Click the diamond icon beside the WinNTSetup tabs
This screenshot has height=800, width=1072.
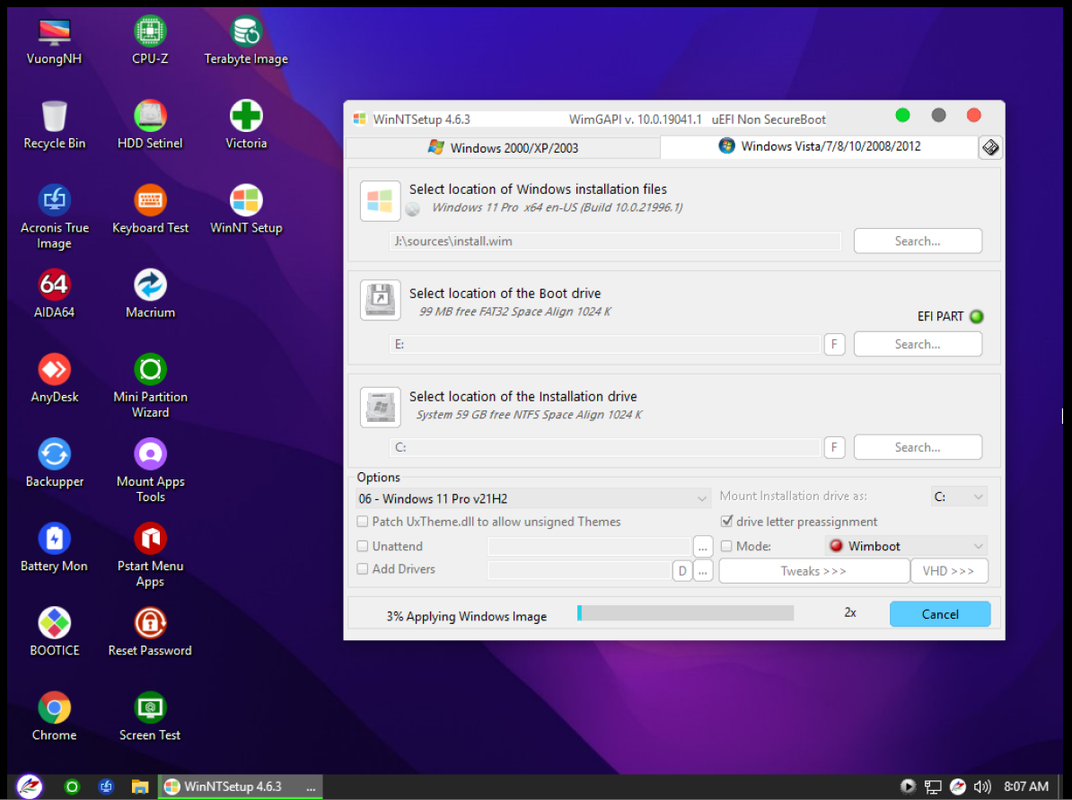coord(990,147)
